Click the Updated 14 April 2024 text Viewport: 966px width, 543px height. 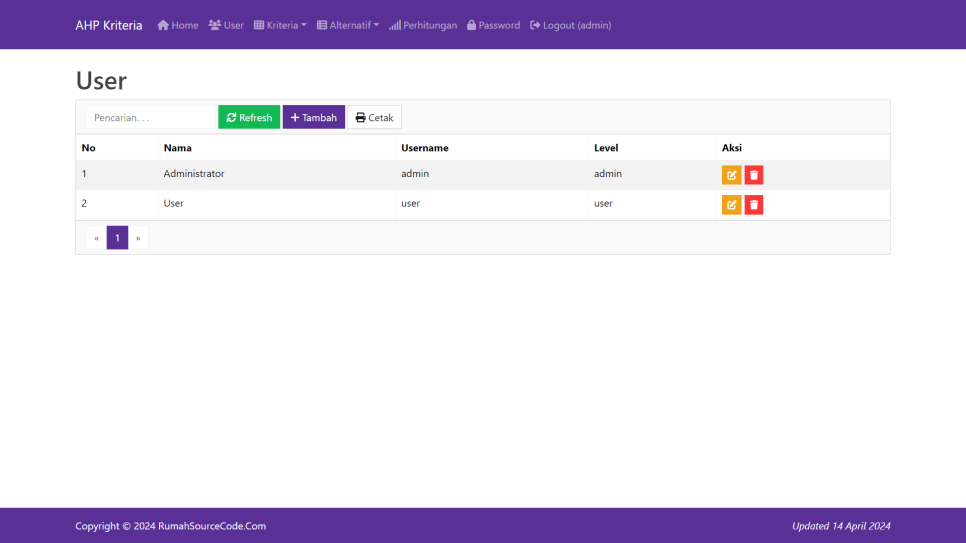click(x=841, y=526)
